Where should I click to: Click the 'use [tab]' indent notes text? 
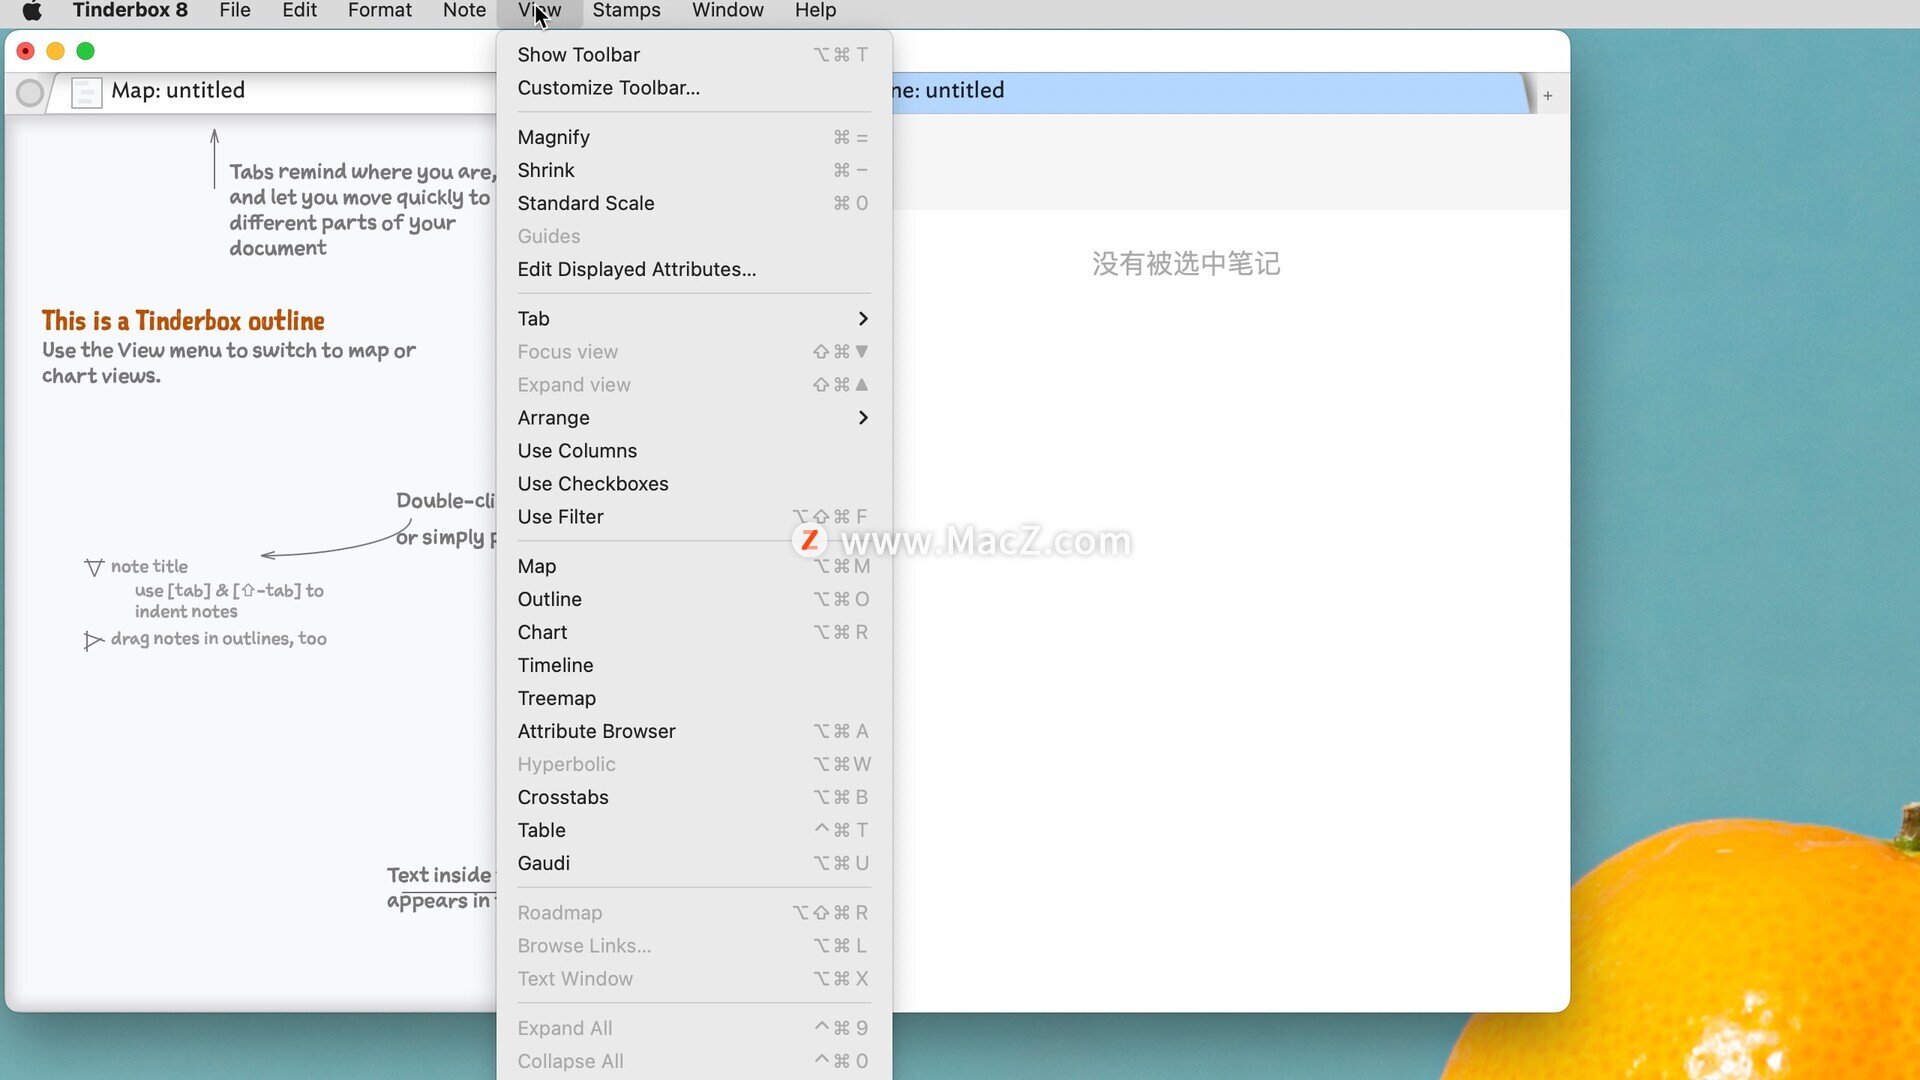click(229, 601)
